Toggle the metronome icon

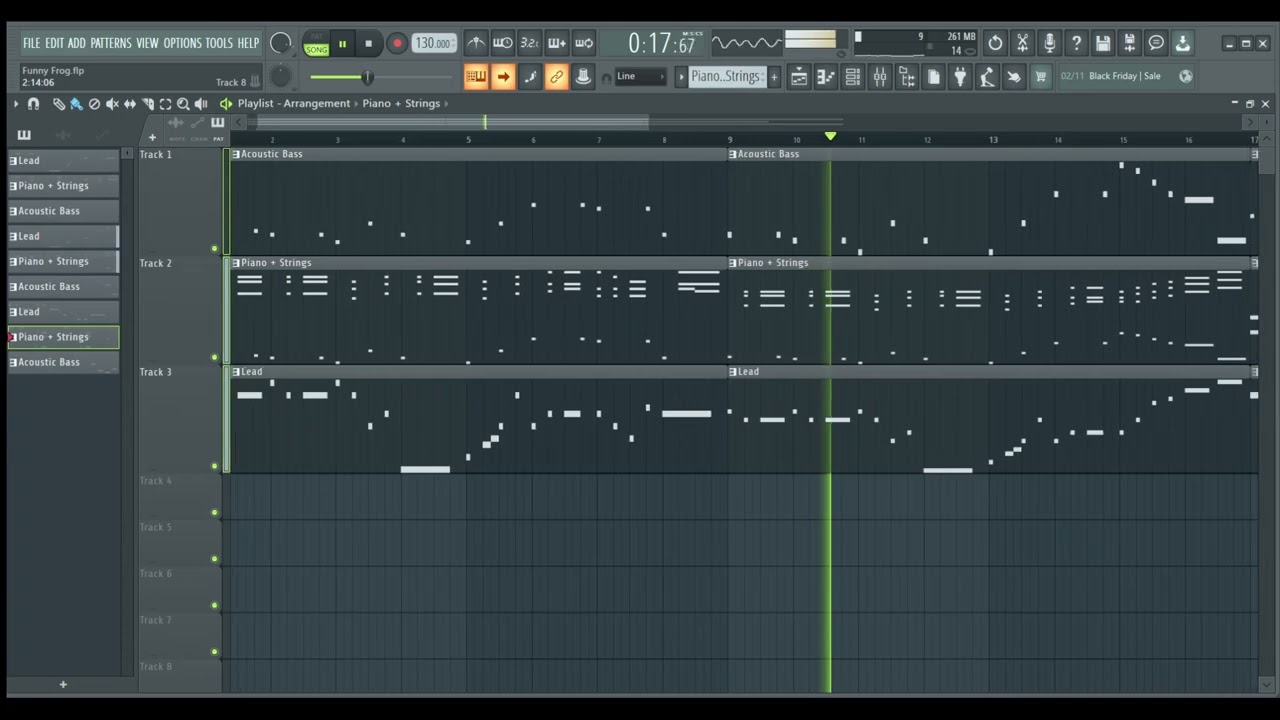476,43
